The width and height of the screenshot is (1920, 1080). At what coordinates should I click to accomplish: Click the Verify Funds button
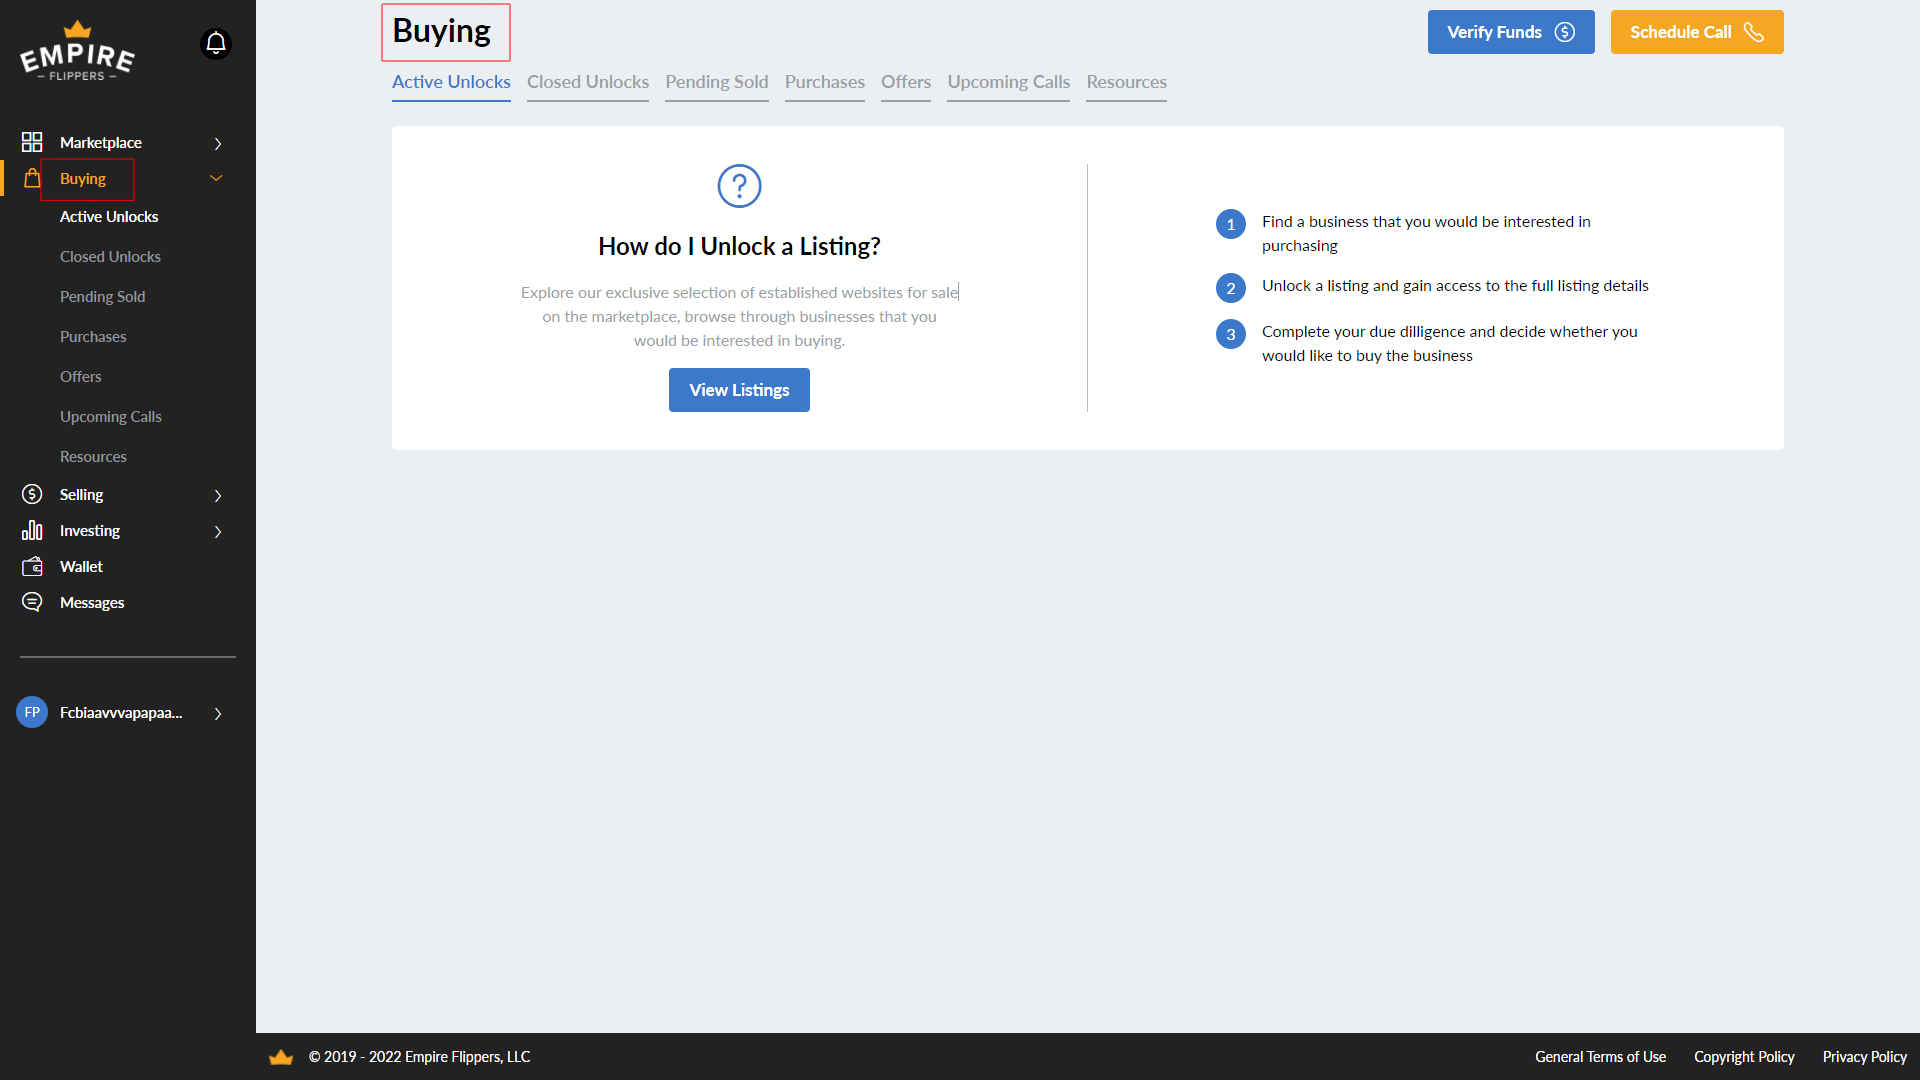[1511, 32]
